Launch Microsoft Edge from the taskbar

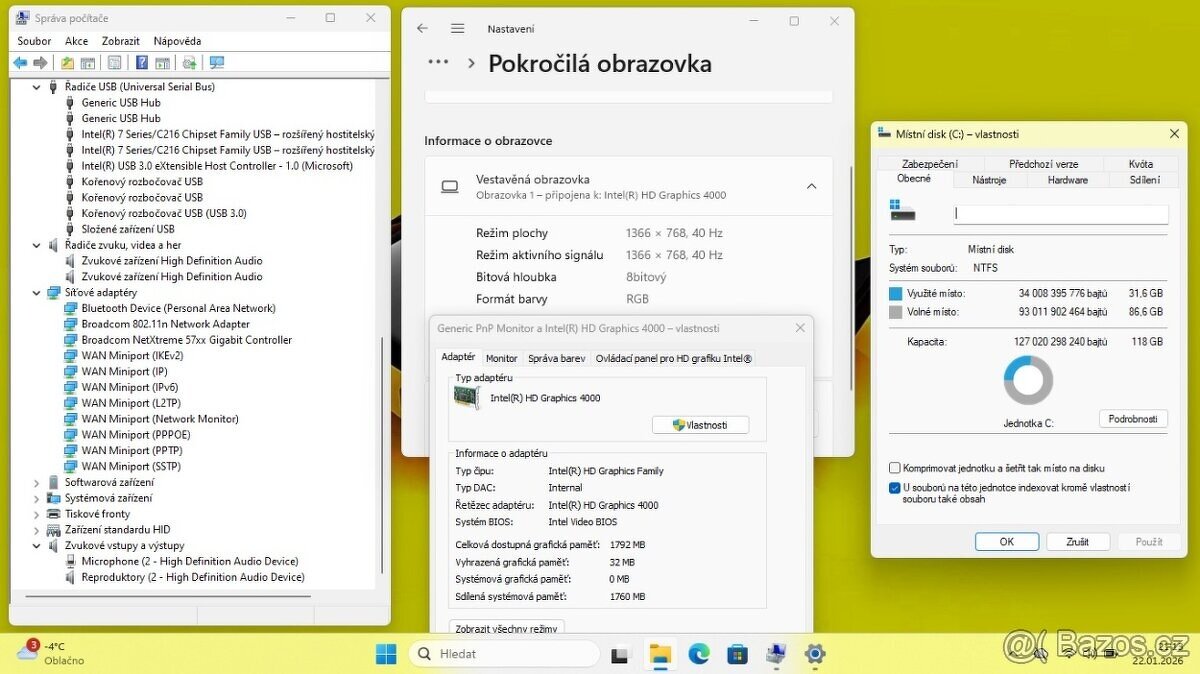pos(698,655)
